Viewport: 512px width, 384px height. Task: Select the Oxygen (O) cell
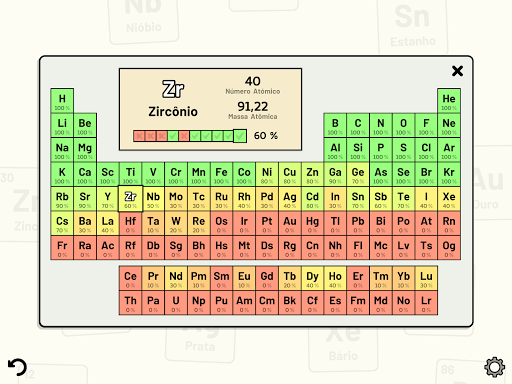coord(403,125)
